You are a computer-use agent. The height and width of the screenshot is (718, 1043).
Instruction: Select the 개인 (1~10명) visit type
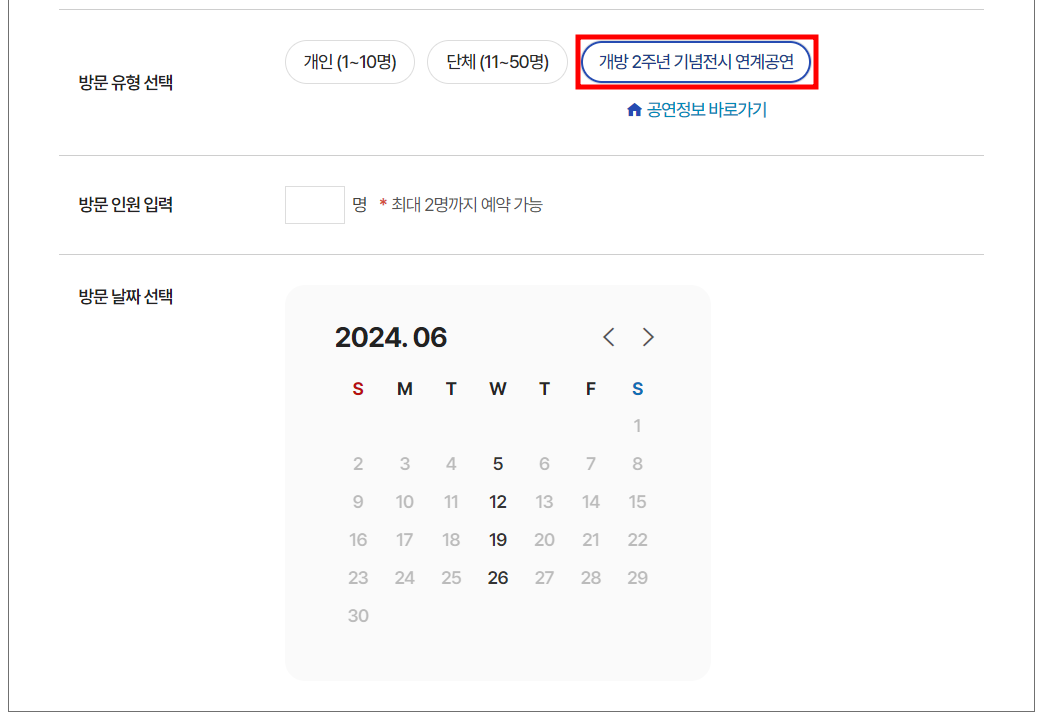point(349,61)
